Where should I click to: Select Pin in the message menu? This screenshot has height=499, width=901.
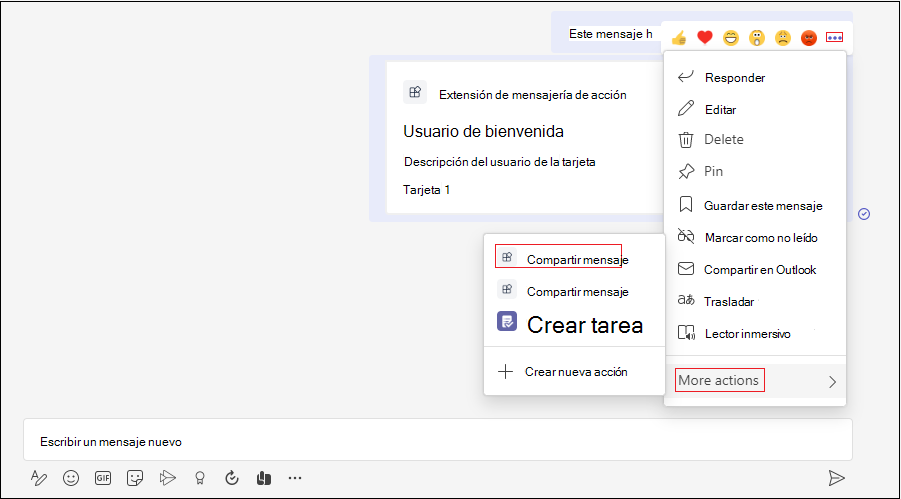click(x=755, y=171)
